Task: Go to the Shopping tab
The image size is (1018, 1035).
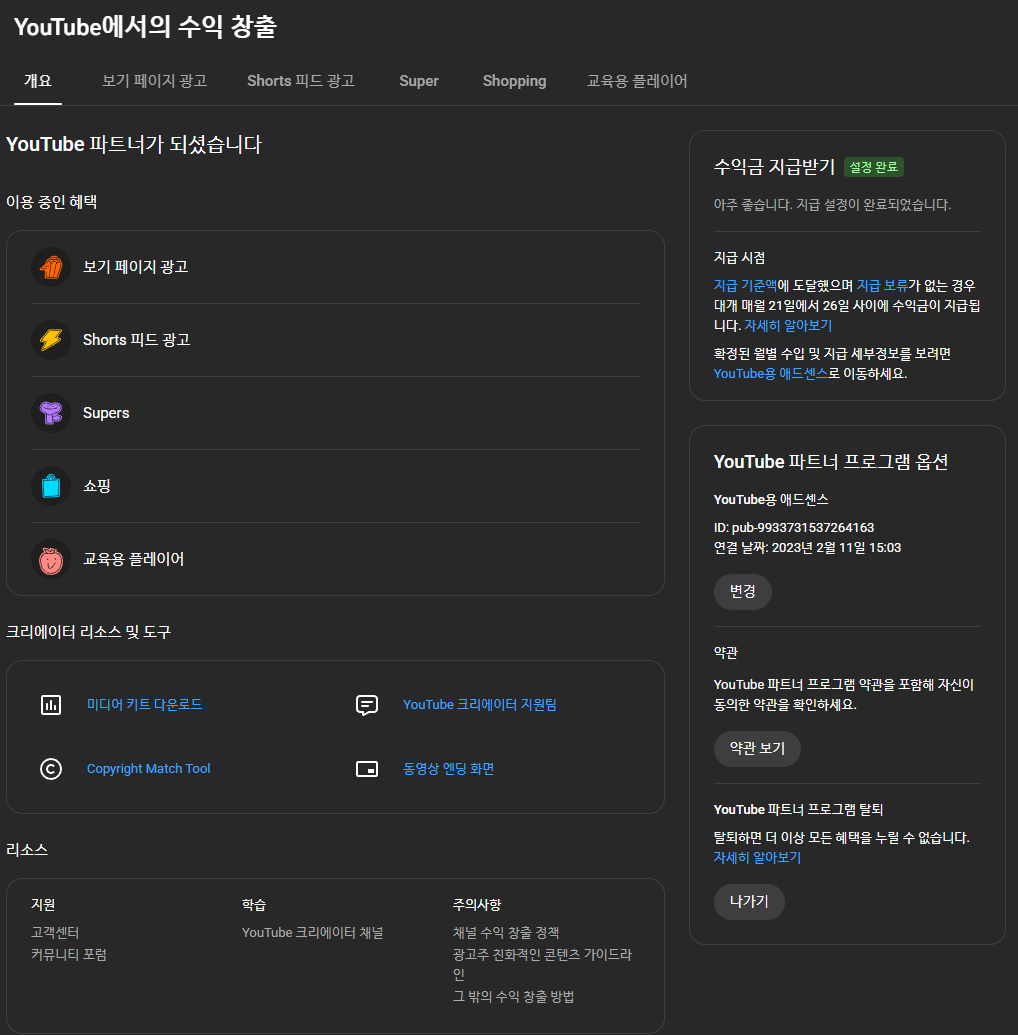Action: (514, 81)
